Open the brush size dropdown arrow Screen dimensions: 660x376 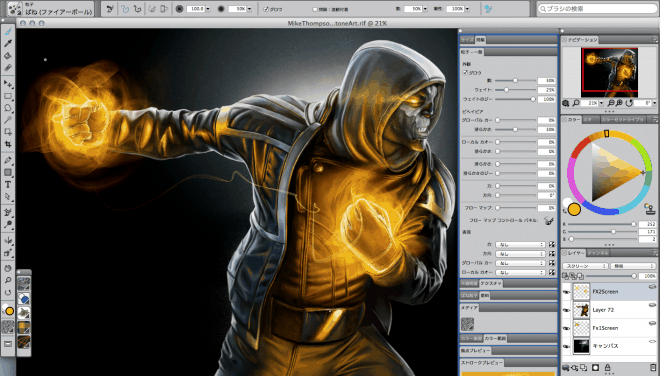tap(208, 9)
